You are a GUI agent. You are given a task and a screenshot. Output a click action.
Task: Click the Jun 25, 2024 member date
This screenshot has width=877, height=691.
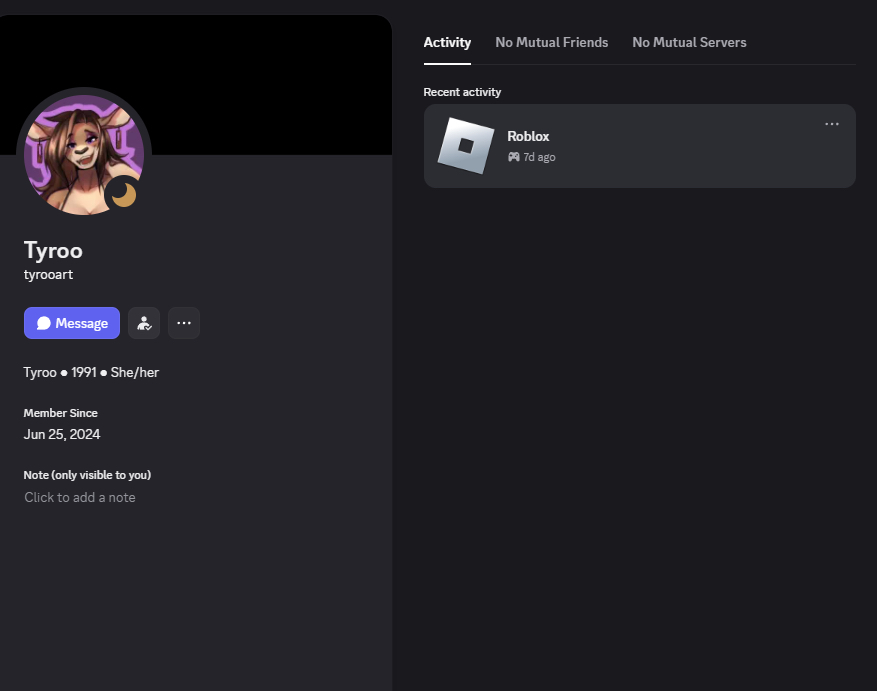62,434
